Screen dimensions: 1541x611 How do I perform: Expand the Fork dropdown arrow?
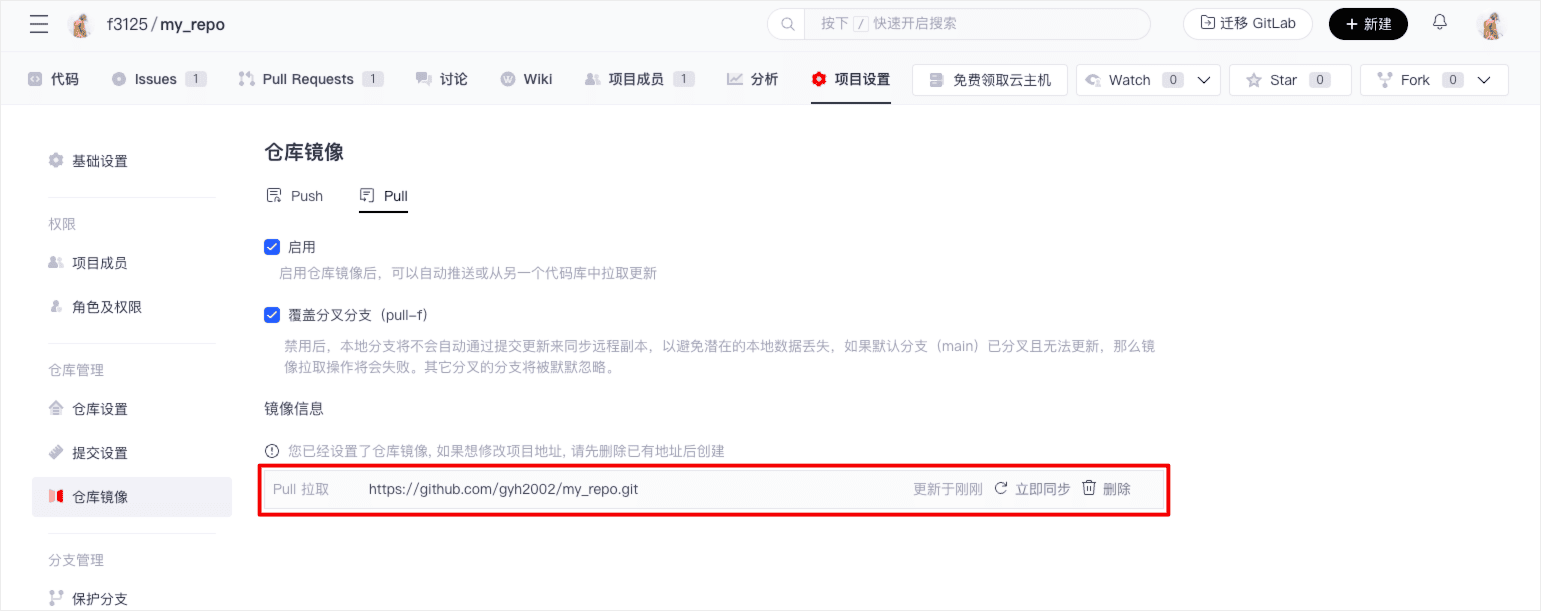[x=1484, y=80]
